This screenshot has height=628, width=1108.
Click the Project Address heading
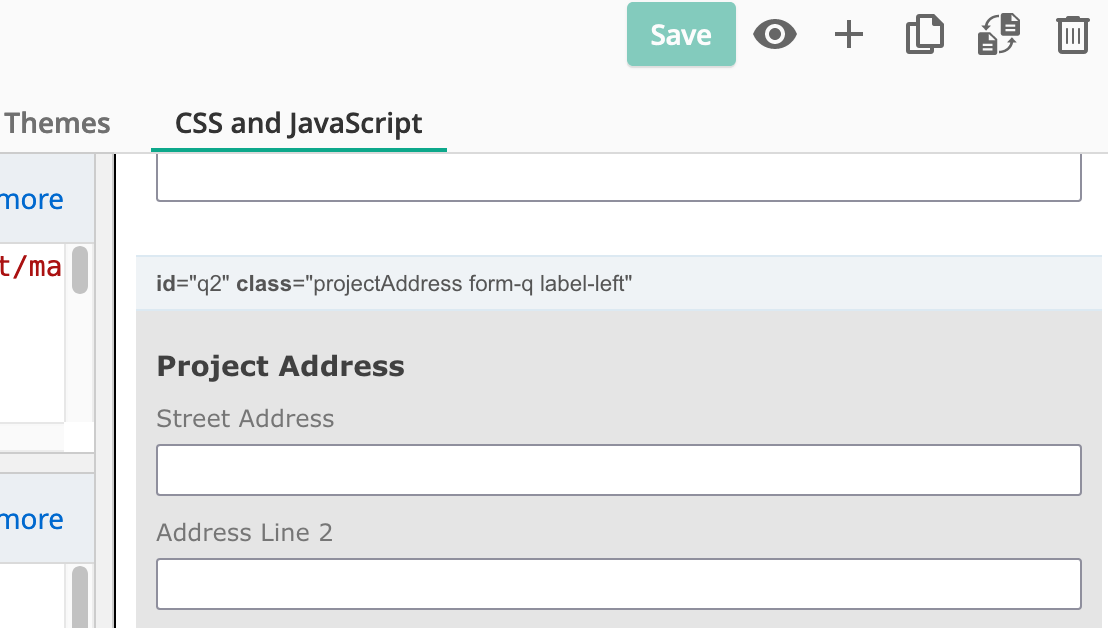click(x=280, y=366)
